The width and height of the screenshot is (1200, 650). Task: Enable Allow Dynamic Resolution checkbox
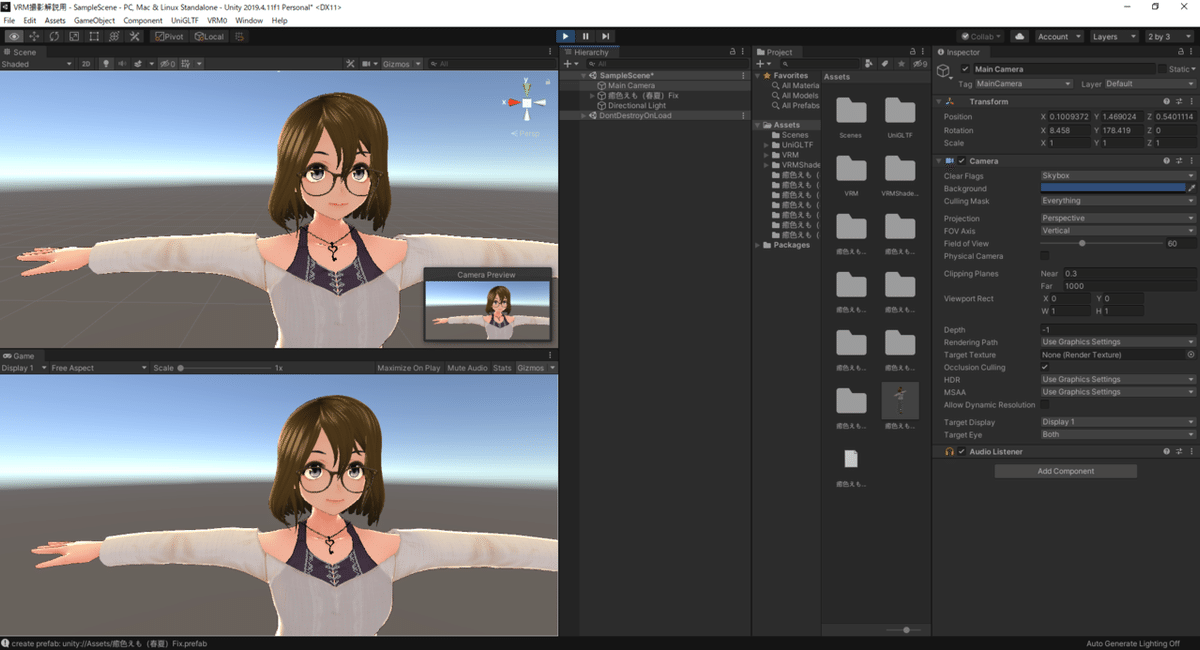pyautogui.click(x=1045, y=404)
